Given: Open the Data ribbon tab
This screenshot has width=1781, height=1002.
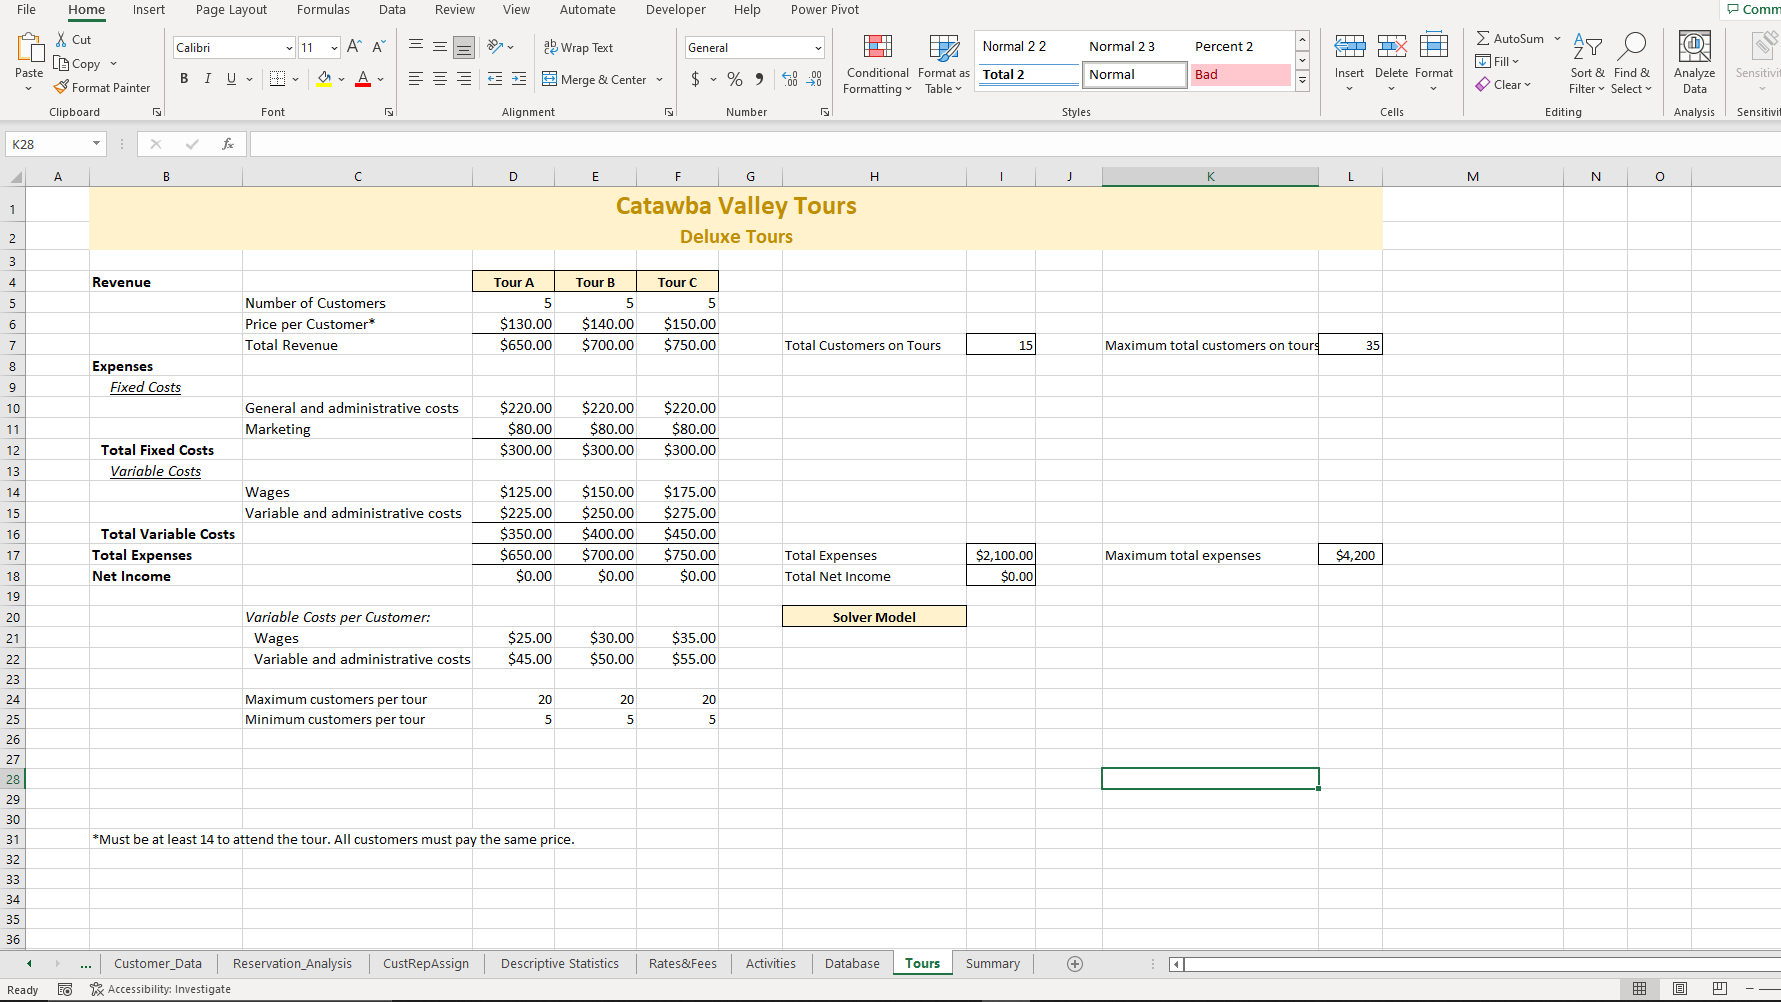Looking at the screenshot, I should point(392,10).
